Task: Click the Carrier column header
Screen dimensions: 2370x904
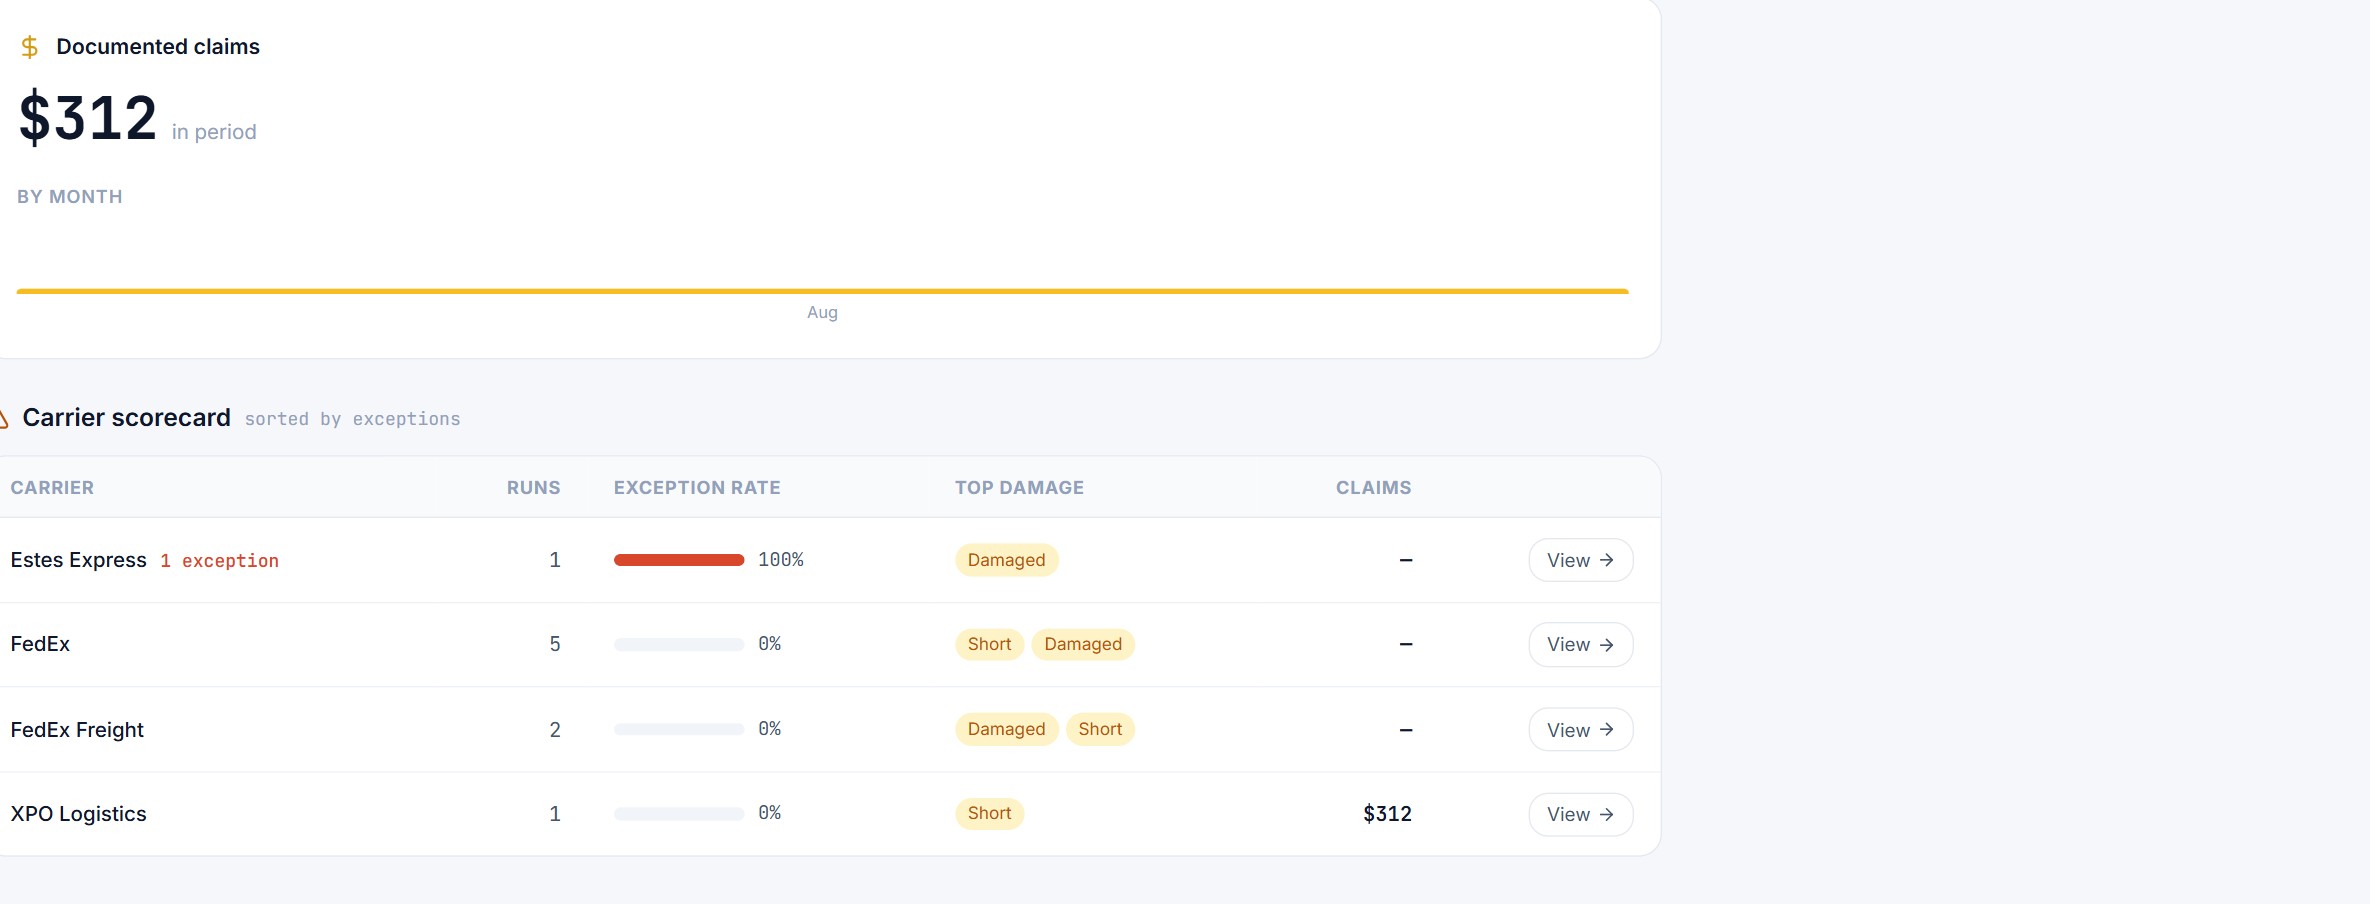Action: (52, 488)
